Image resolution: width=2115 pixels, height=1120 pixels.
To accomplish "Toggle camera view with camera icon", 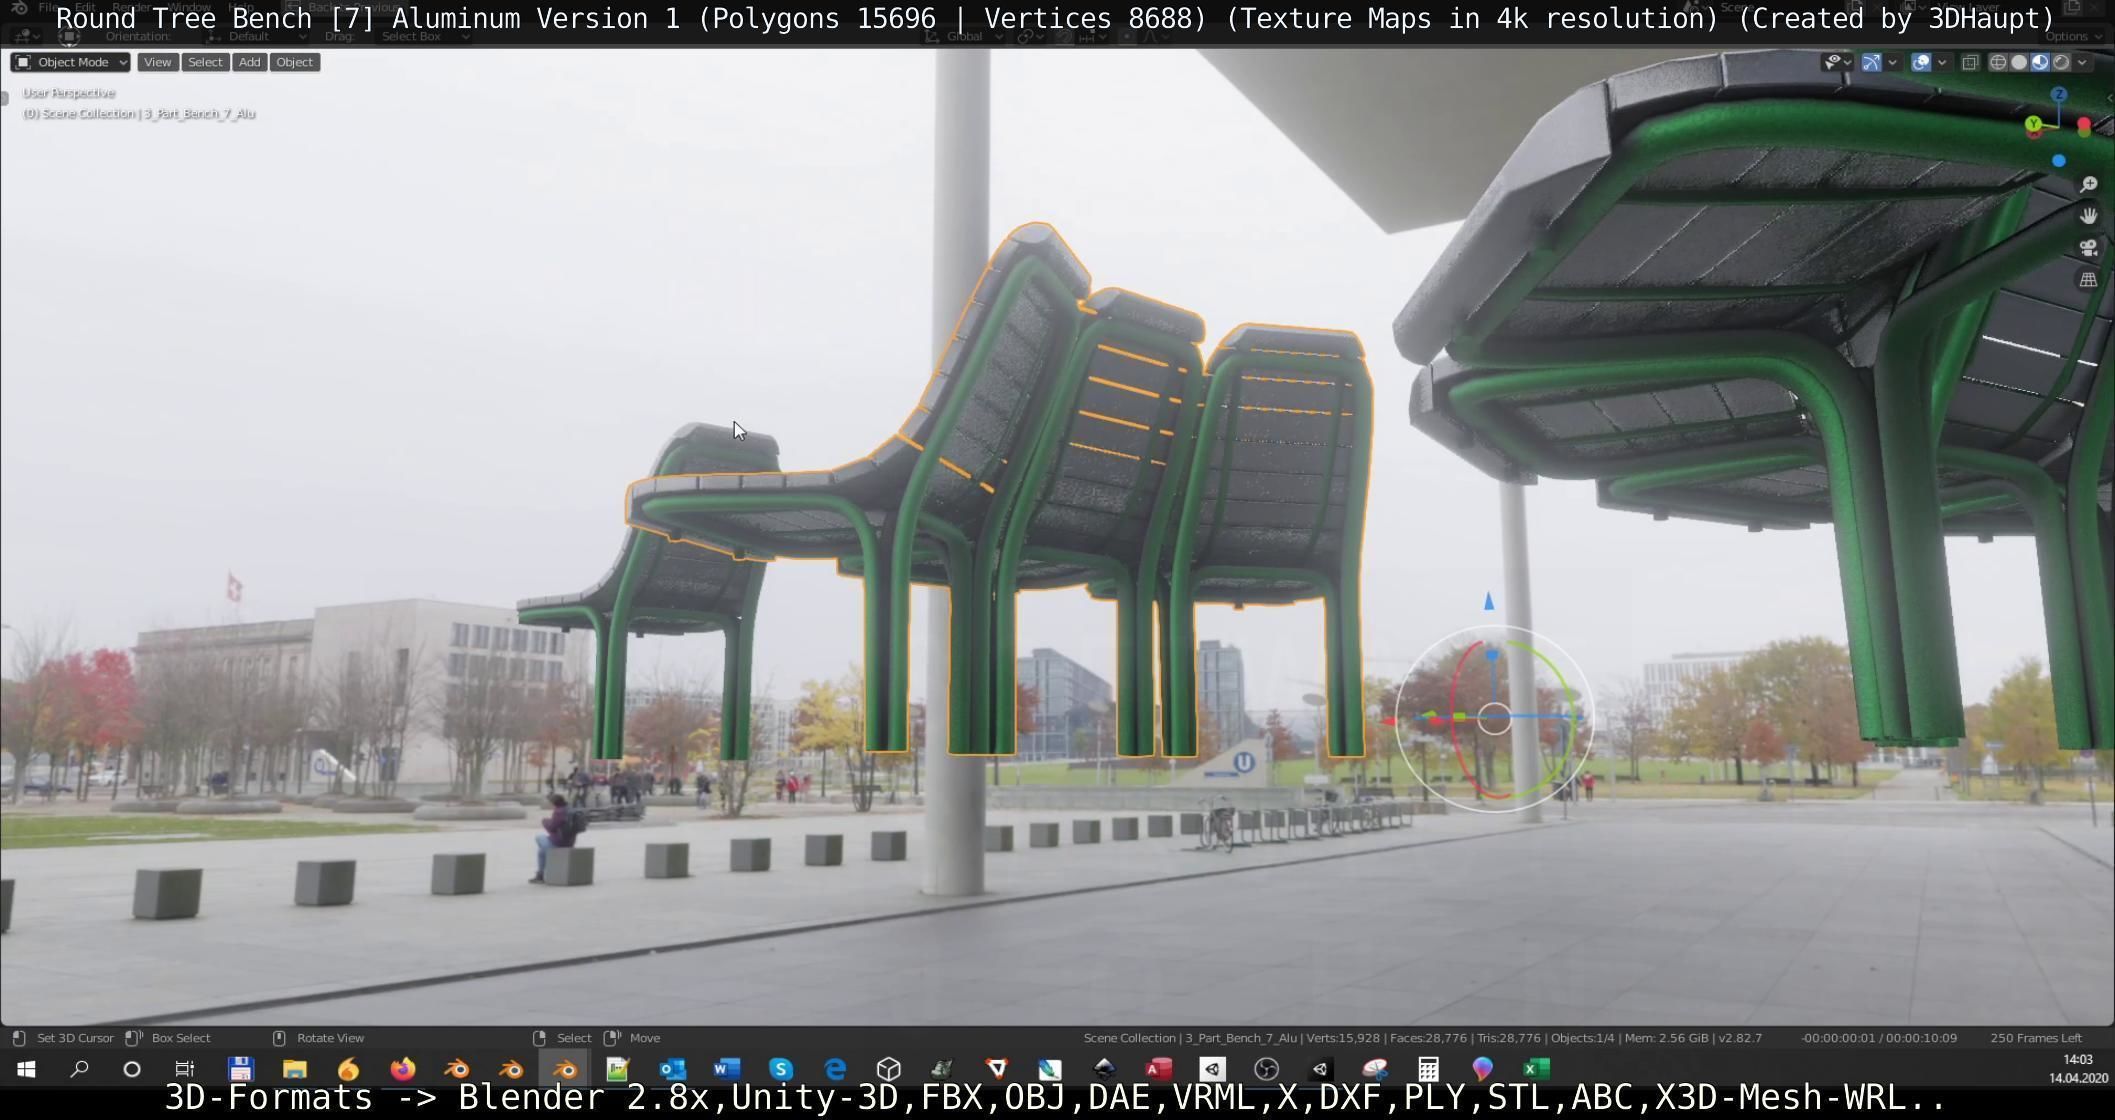I will [x=2088, y=248].
